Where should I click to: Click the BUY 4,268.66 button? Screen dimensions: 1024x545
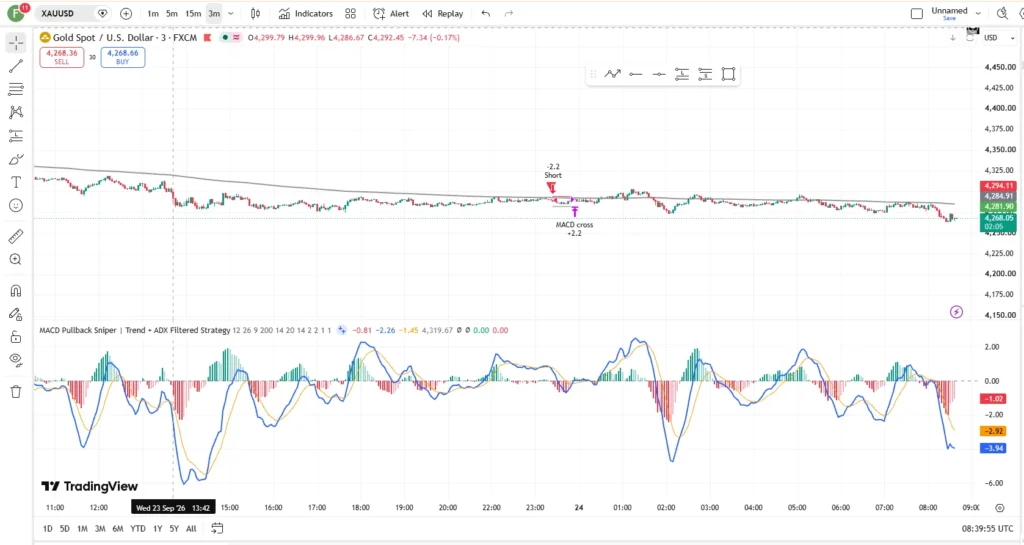(x=123, y=57)
